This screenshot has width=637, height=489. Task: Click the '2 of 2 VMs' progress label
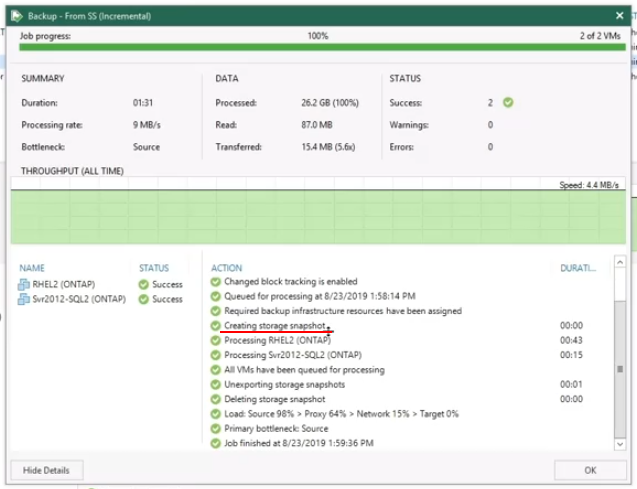[x=600, y=36]
